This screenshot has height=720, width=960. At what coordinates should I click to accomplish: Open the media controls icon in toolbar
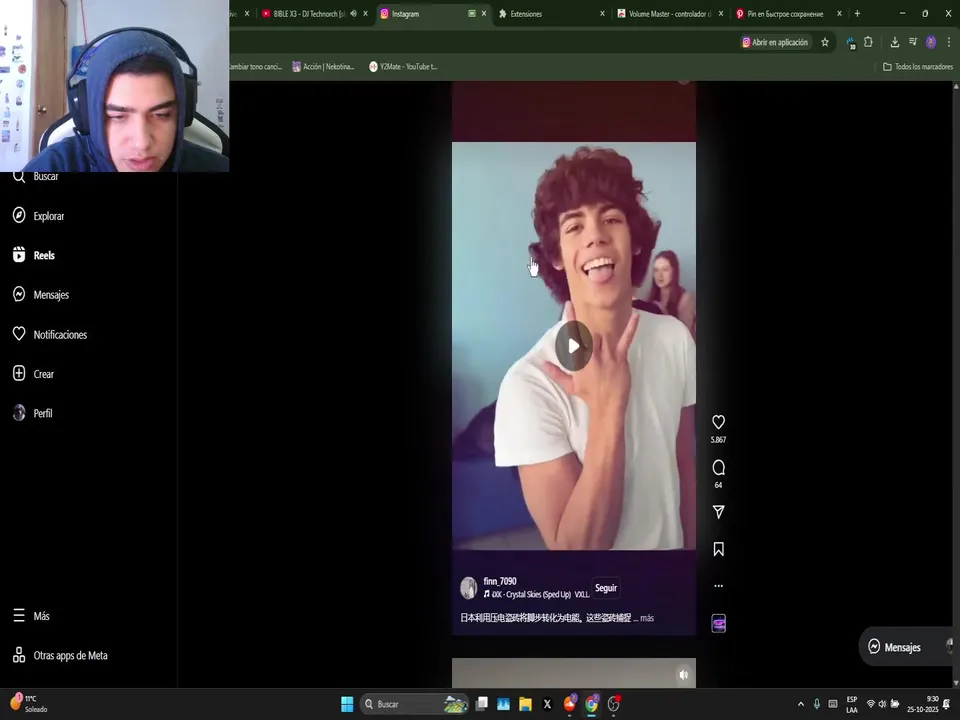913,42
